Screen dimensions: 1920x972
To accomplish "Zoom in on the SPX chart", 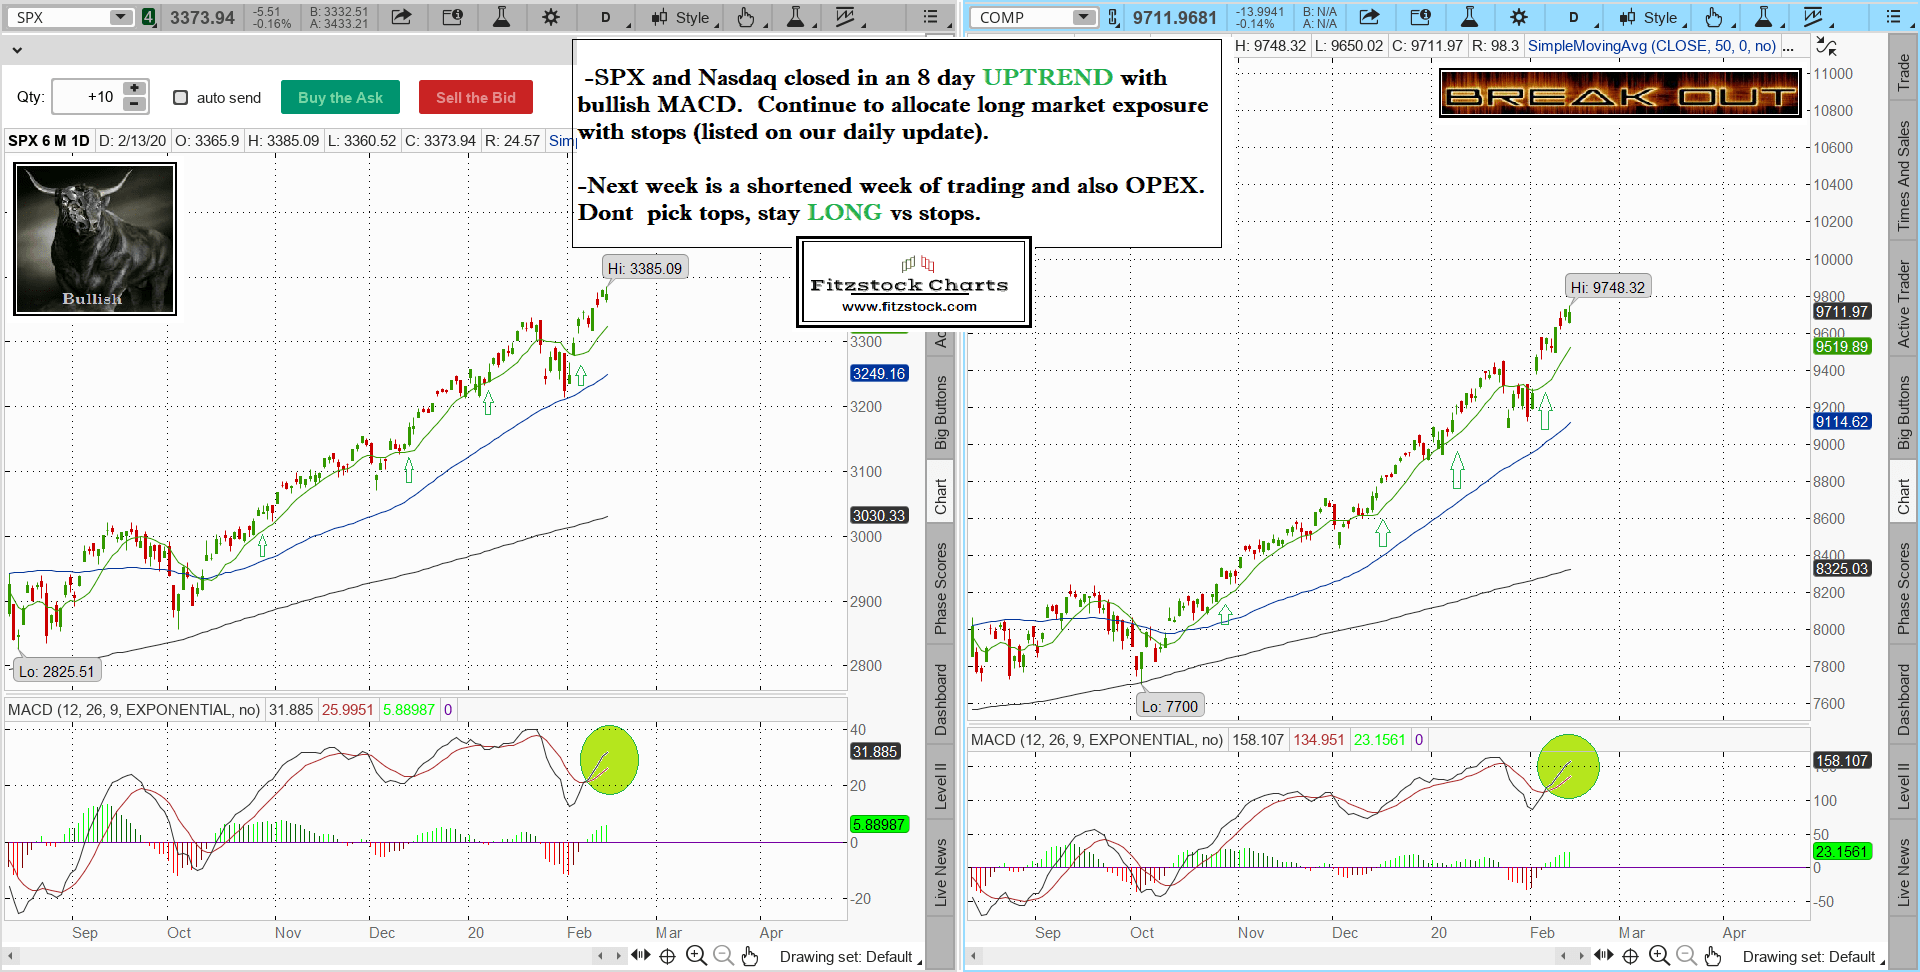I will 696,956.
